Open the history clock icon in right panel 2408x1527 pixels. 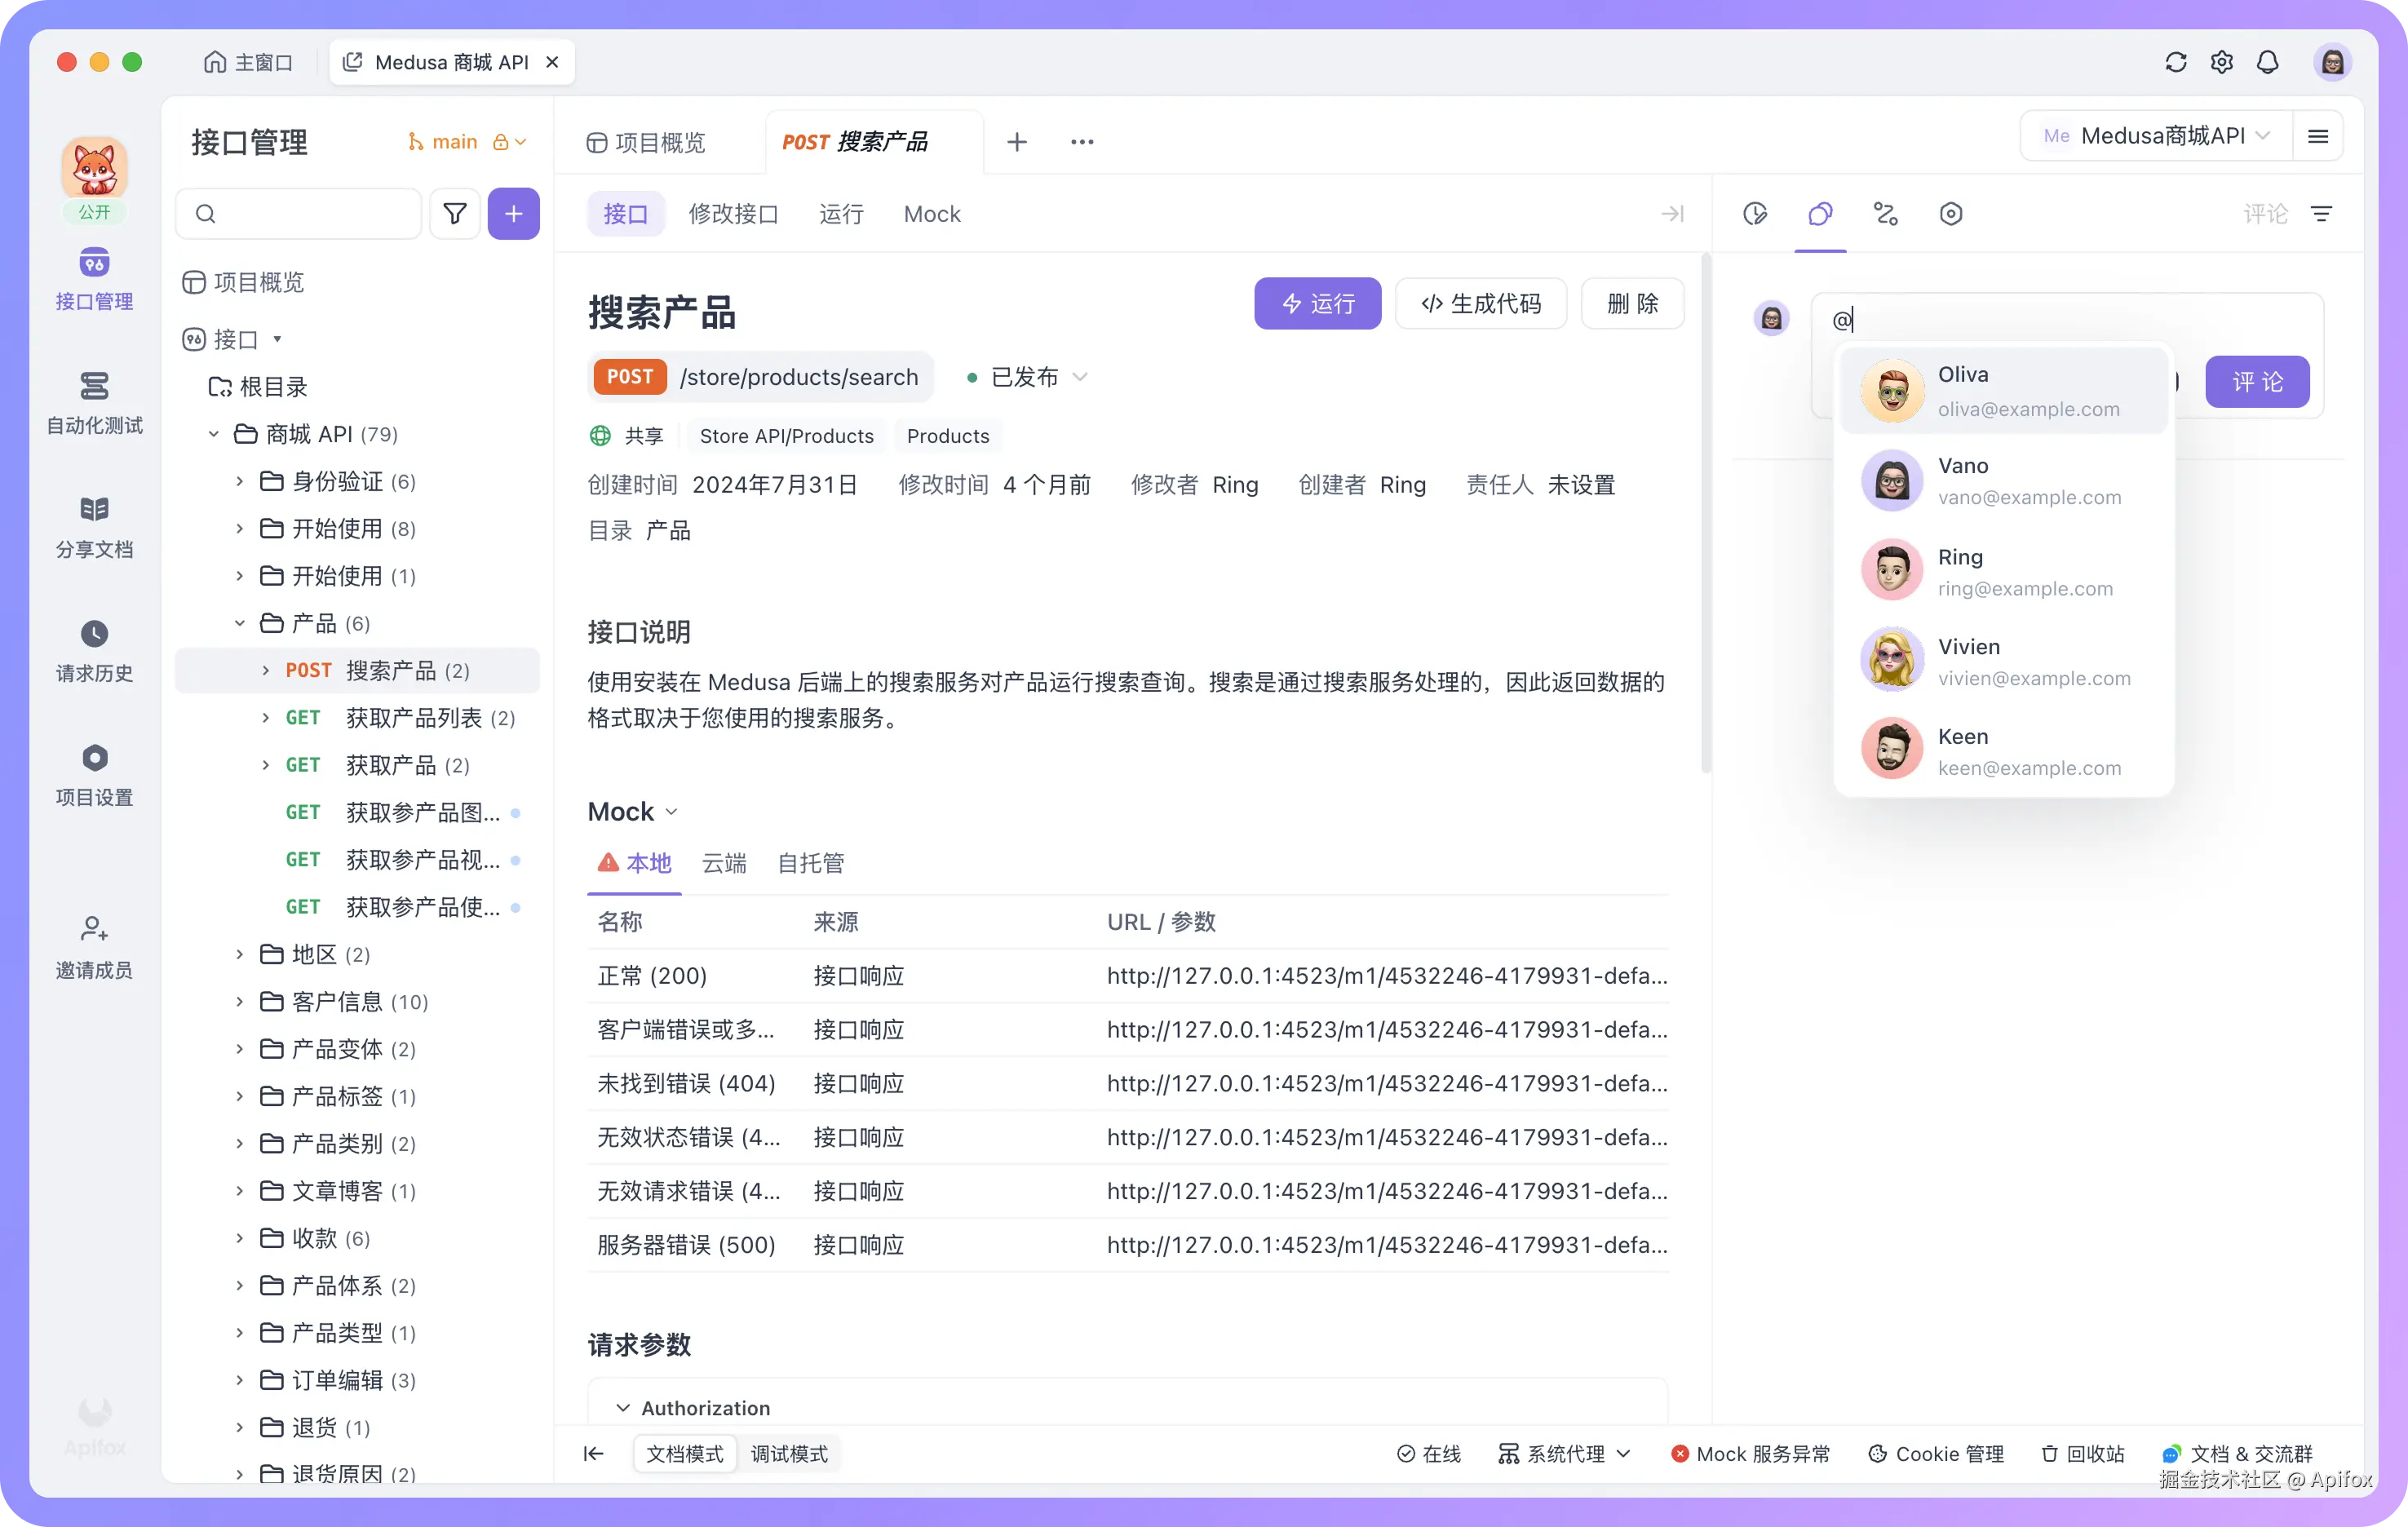coord(1755,213)
